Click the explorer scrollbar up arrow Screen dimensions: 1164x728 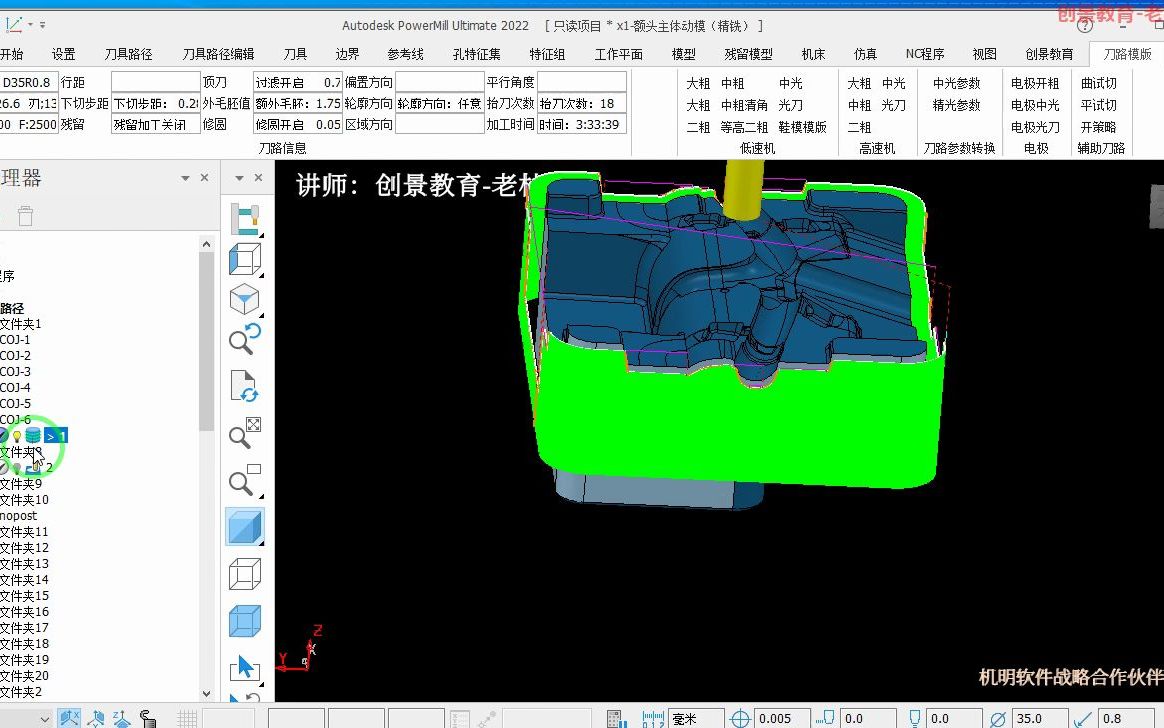pyautogui.click(x=206, y=244)
